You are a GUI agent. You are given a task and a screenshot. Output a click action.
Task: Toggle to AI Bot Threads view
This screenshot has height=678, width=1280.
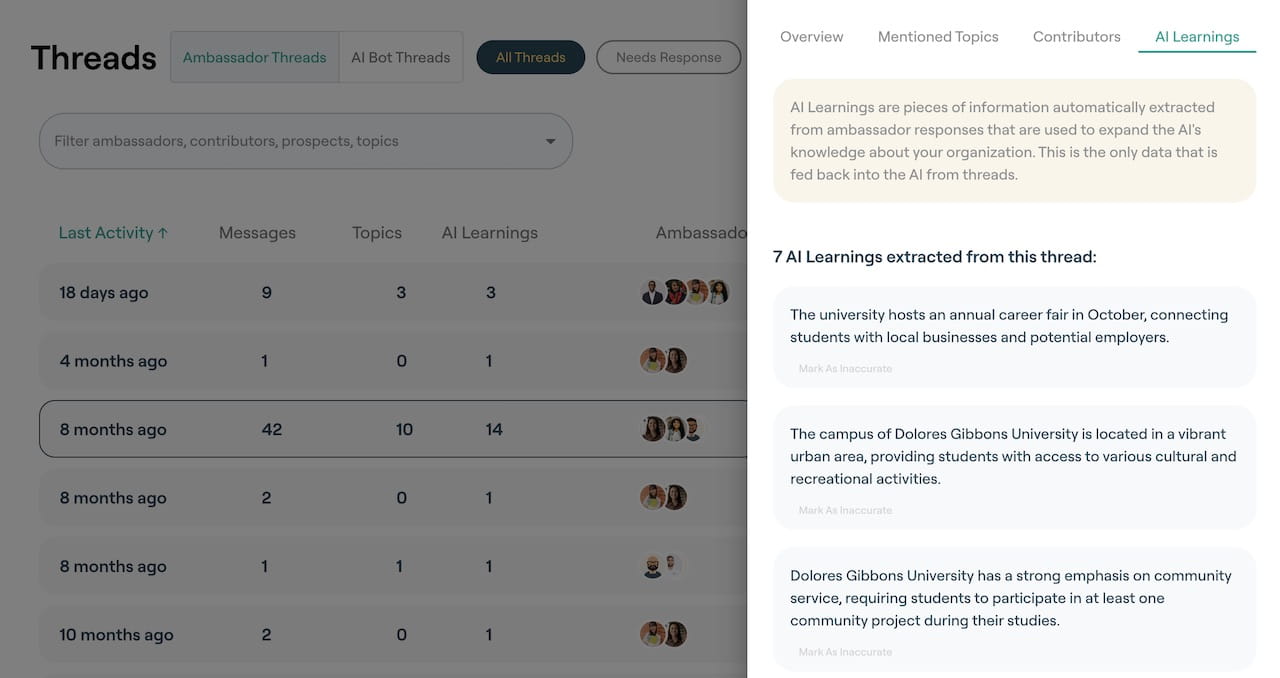point(401,58)
